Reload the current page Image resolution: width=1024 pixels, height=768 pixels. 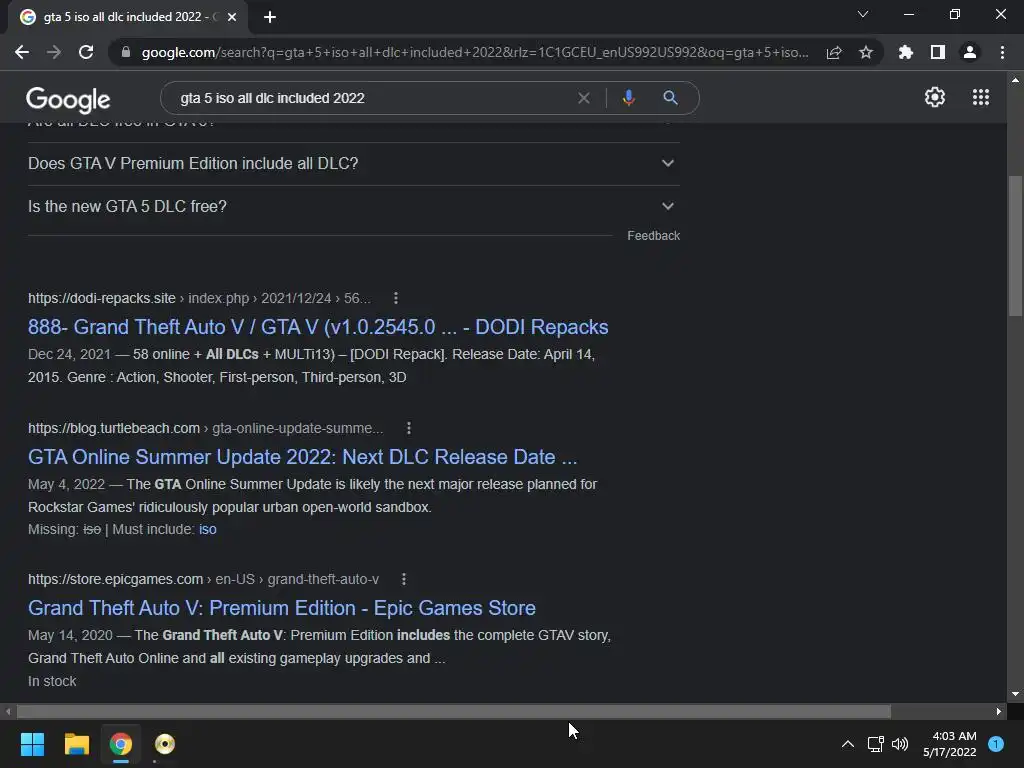(x=86, y=52)
